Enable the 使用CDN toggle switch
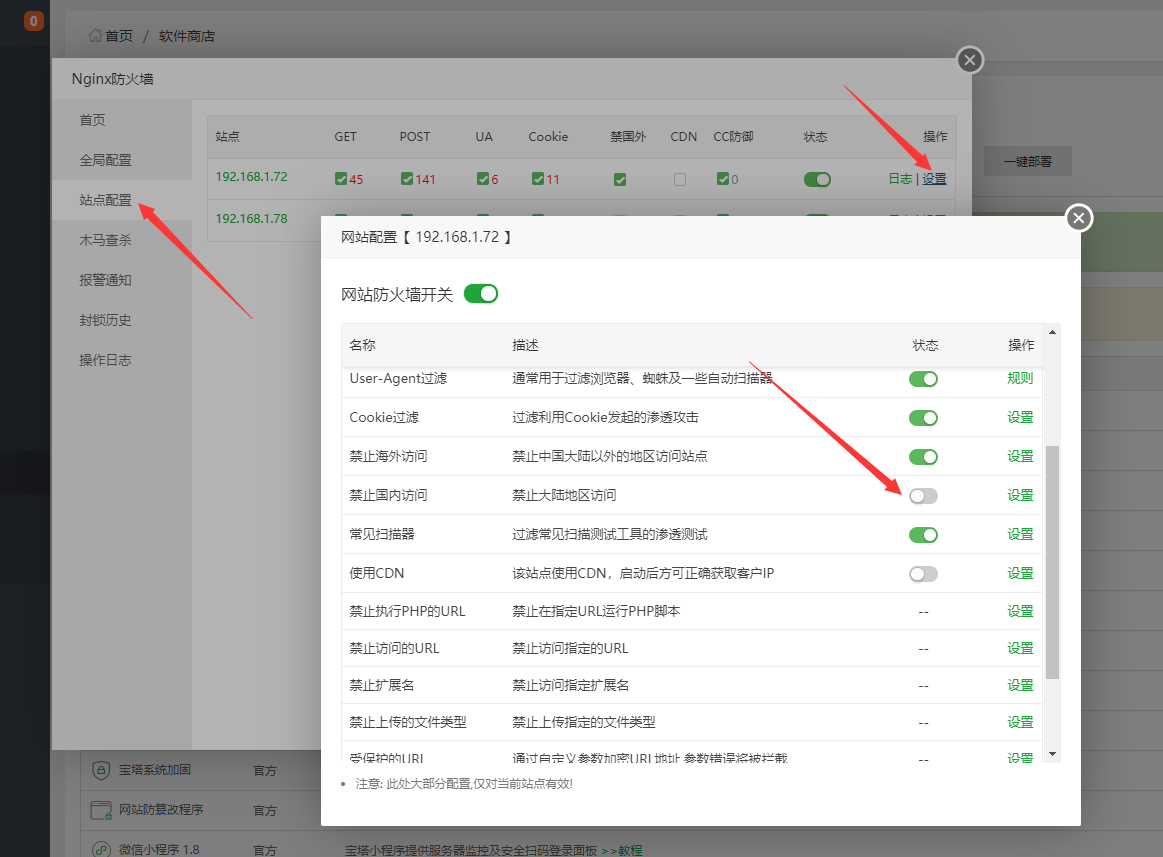1163x857 pixels. [x=923, y=574]
